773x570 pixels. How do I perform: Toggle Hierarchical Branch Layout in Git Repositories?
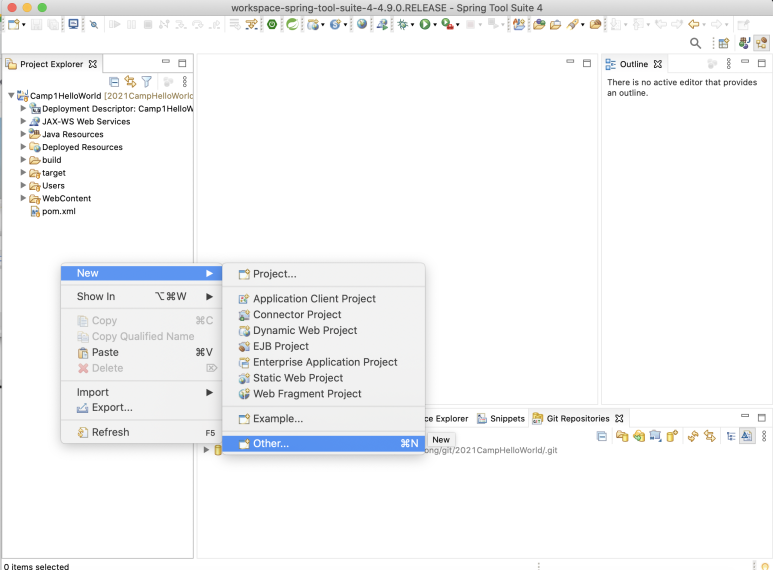point(731,436)
